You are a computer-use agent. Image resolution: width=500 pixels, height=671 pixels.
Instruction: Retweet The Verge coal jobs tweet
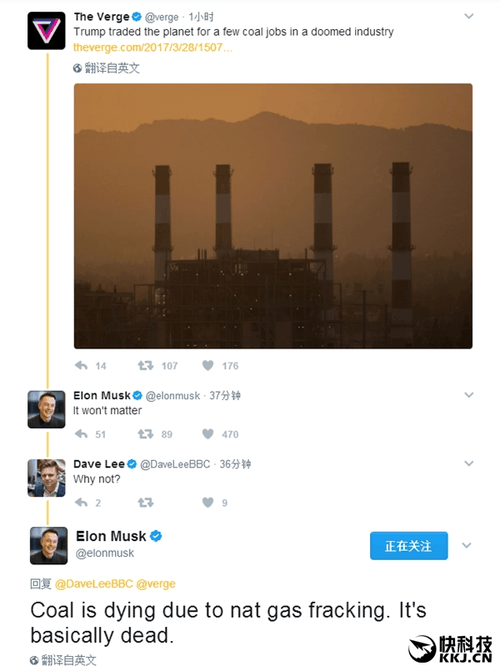146,365
